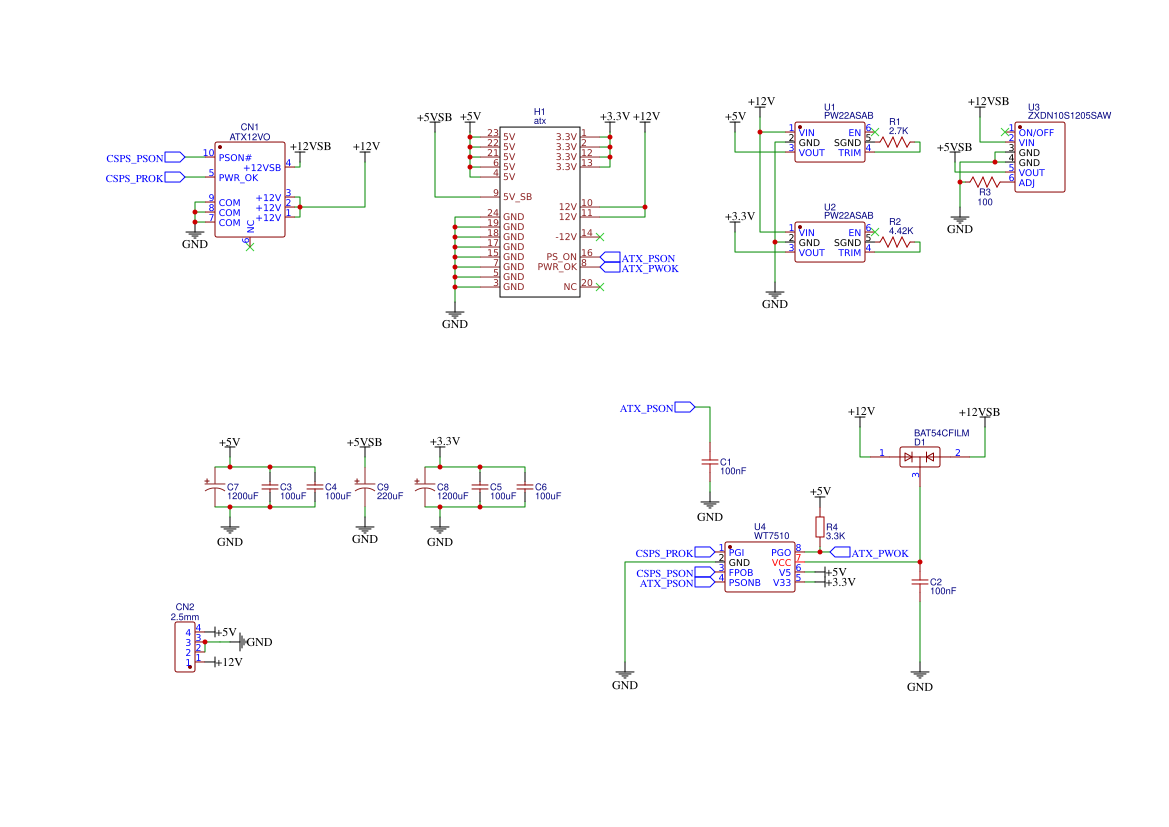Click the VCC pin label on U4
The height and width of the screenshot is (827, 1169).
click(781, 563)
